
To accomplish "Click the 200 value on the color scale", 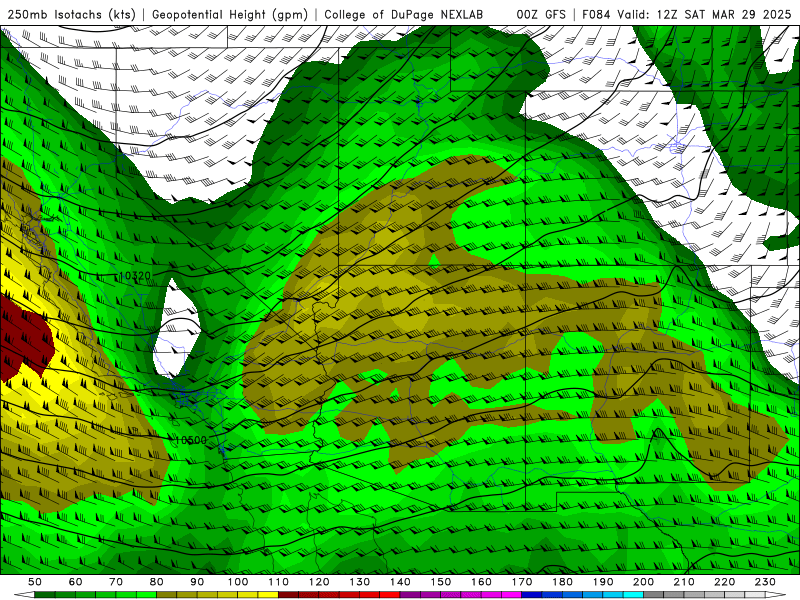I will [643, 582].
